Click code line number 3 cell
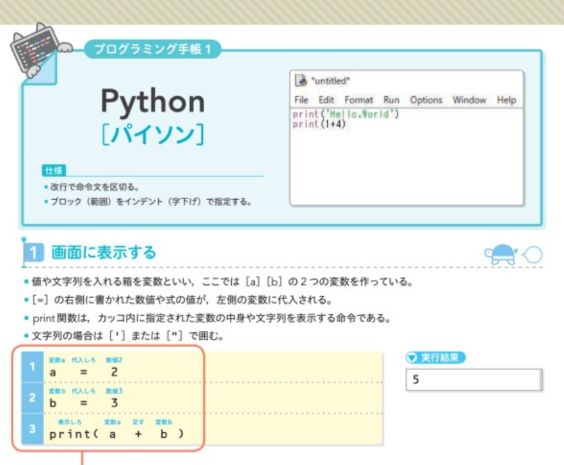564x465 pixels. tap(32, 429)
